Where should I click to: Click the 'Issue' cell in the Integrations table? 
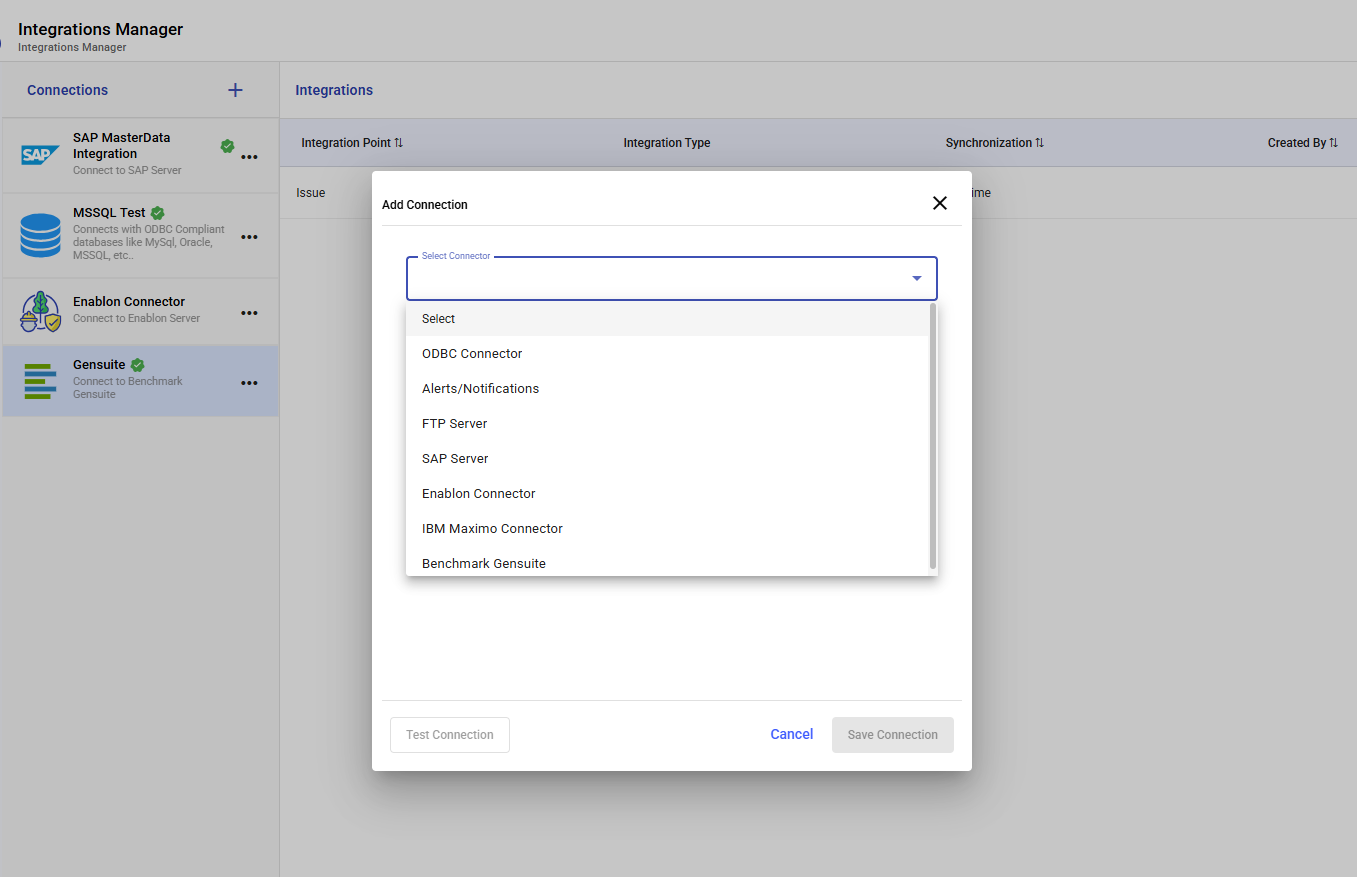pos(311,193)
